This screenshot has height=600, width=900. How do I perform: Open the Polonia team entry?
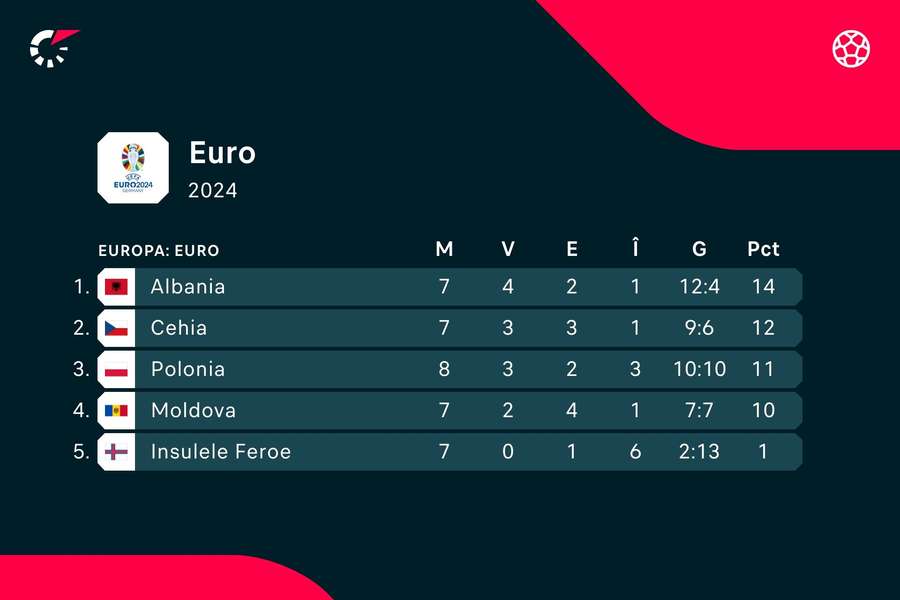pyautogui.click(x=450, y=369)
